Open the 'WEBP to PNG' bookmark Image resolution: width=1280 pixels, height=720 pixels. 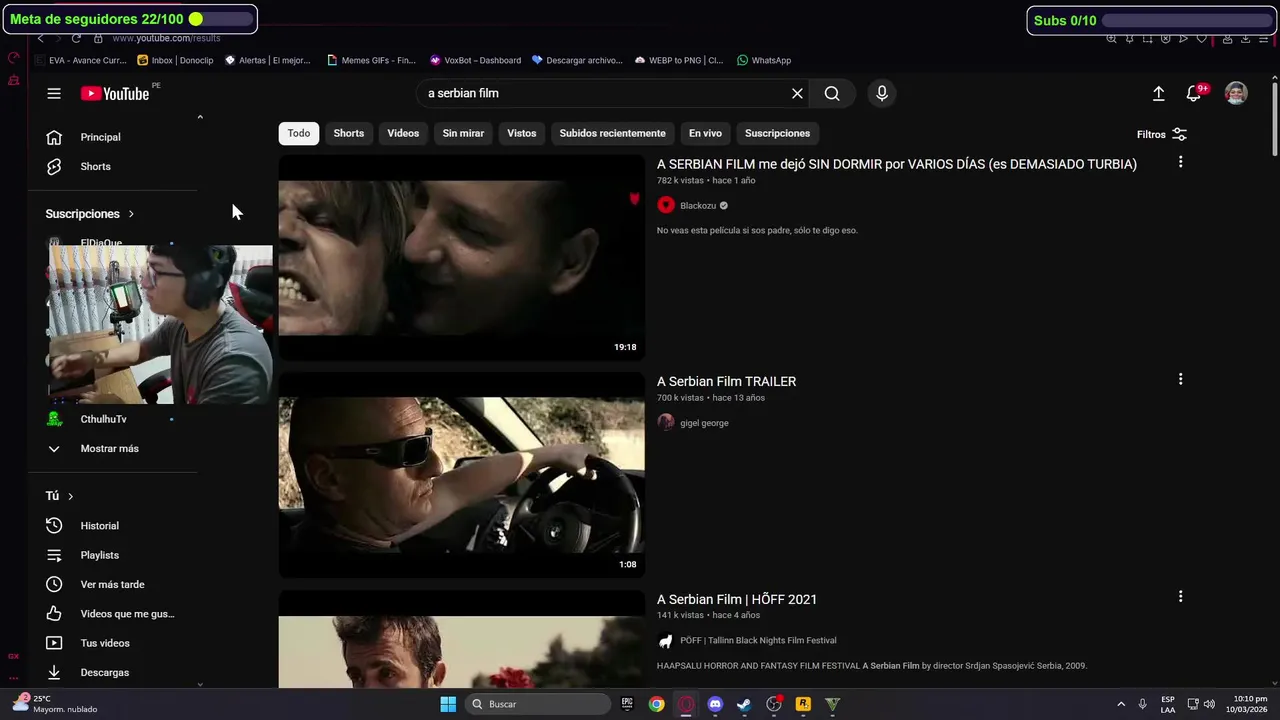pyautogui.click(x=678, y=60)
